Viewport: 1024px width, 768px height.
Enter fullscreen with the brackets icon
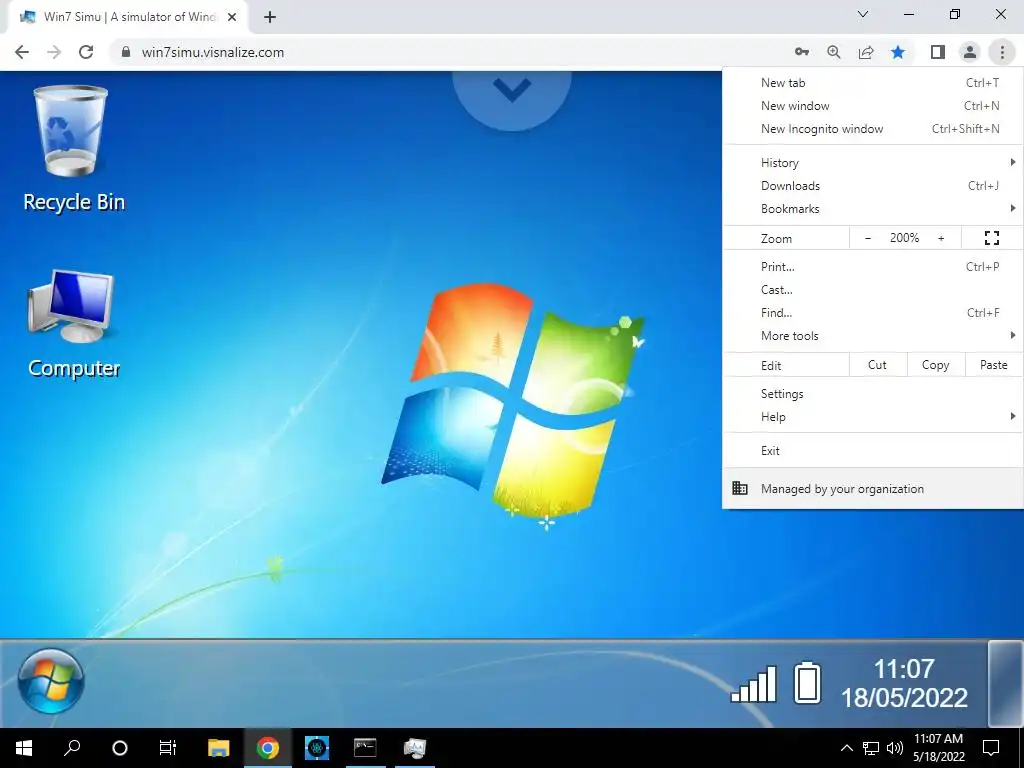992,238
